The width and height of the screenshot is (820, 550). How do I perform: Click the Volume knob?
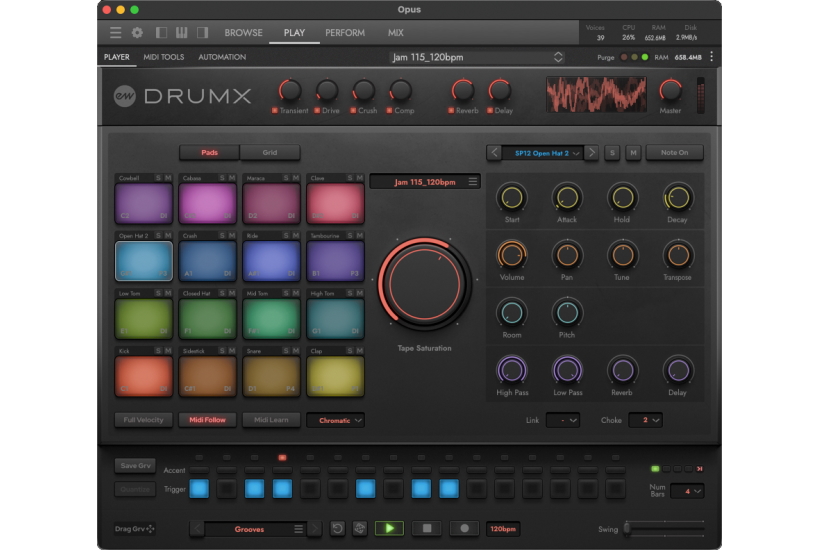coord(512,255)
